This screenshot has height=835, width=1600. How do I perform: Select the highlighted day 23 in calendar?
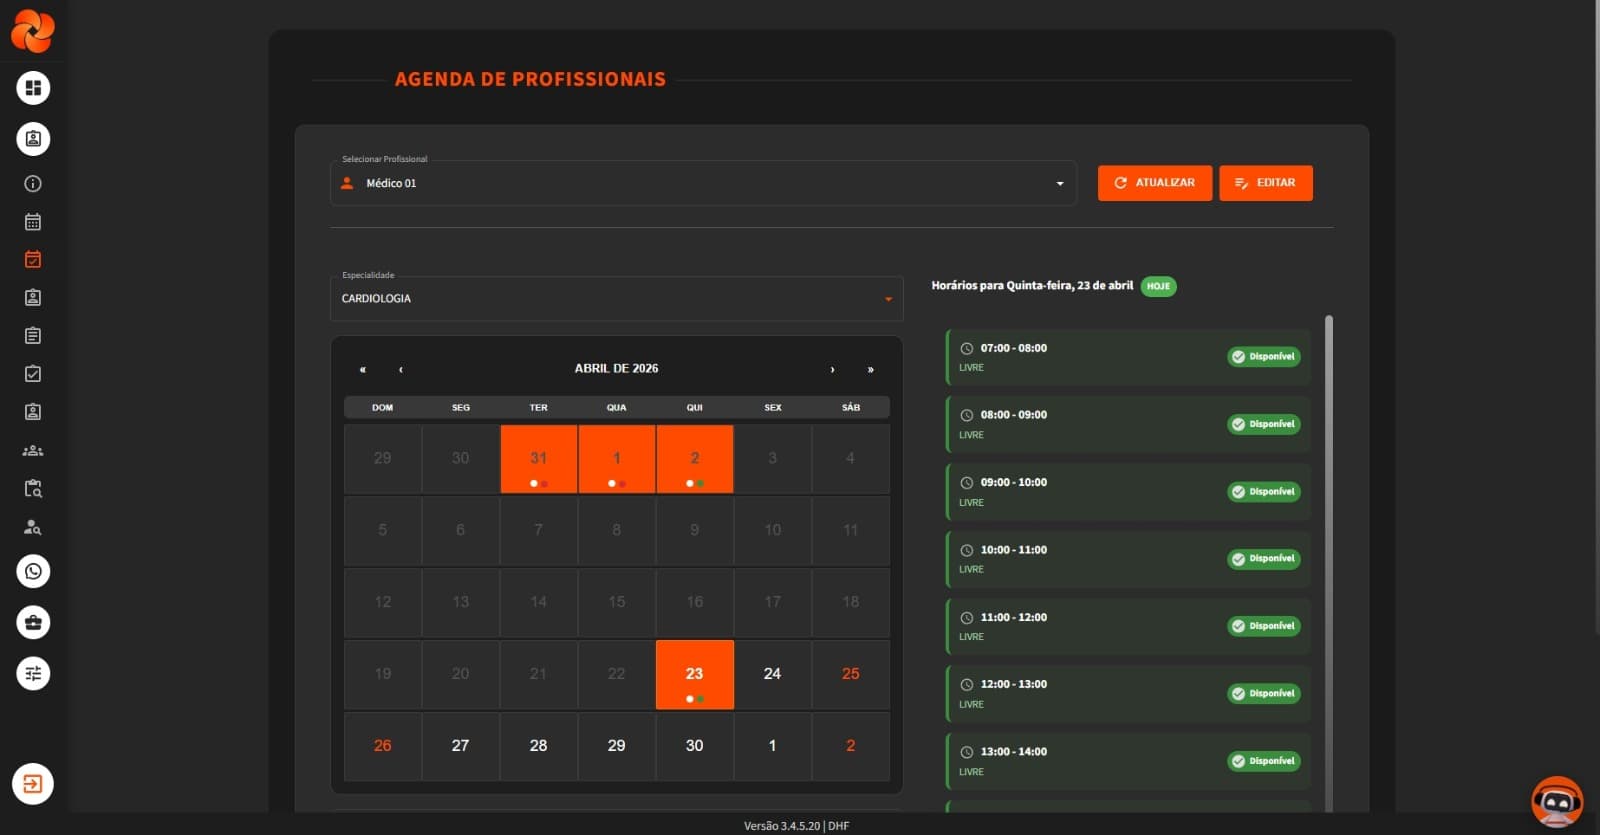[x=694, y=674]
